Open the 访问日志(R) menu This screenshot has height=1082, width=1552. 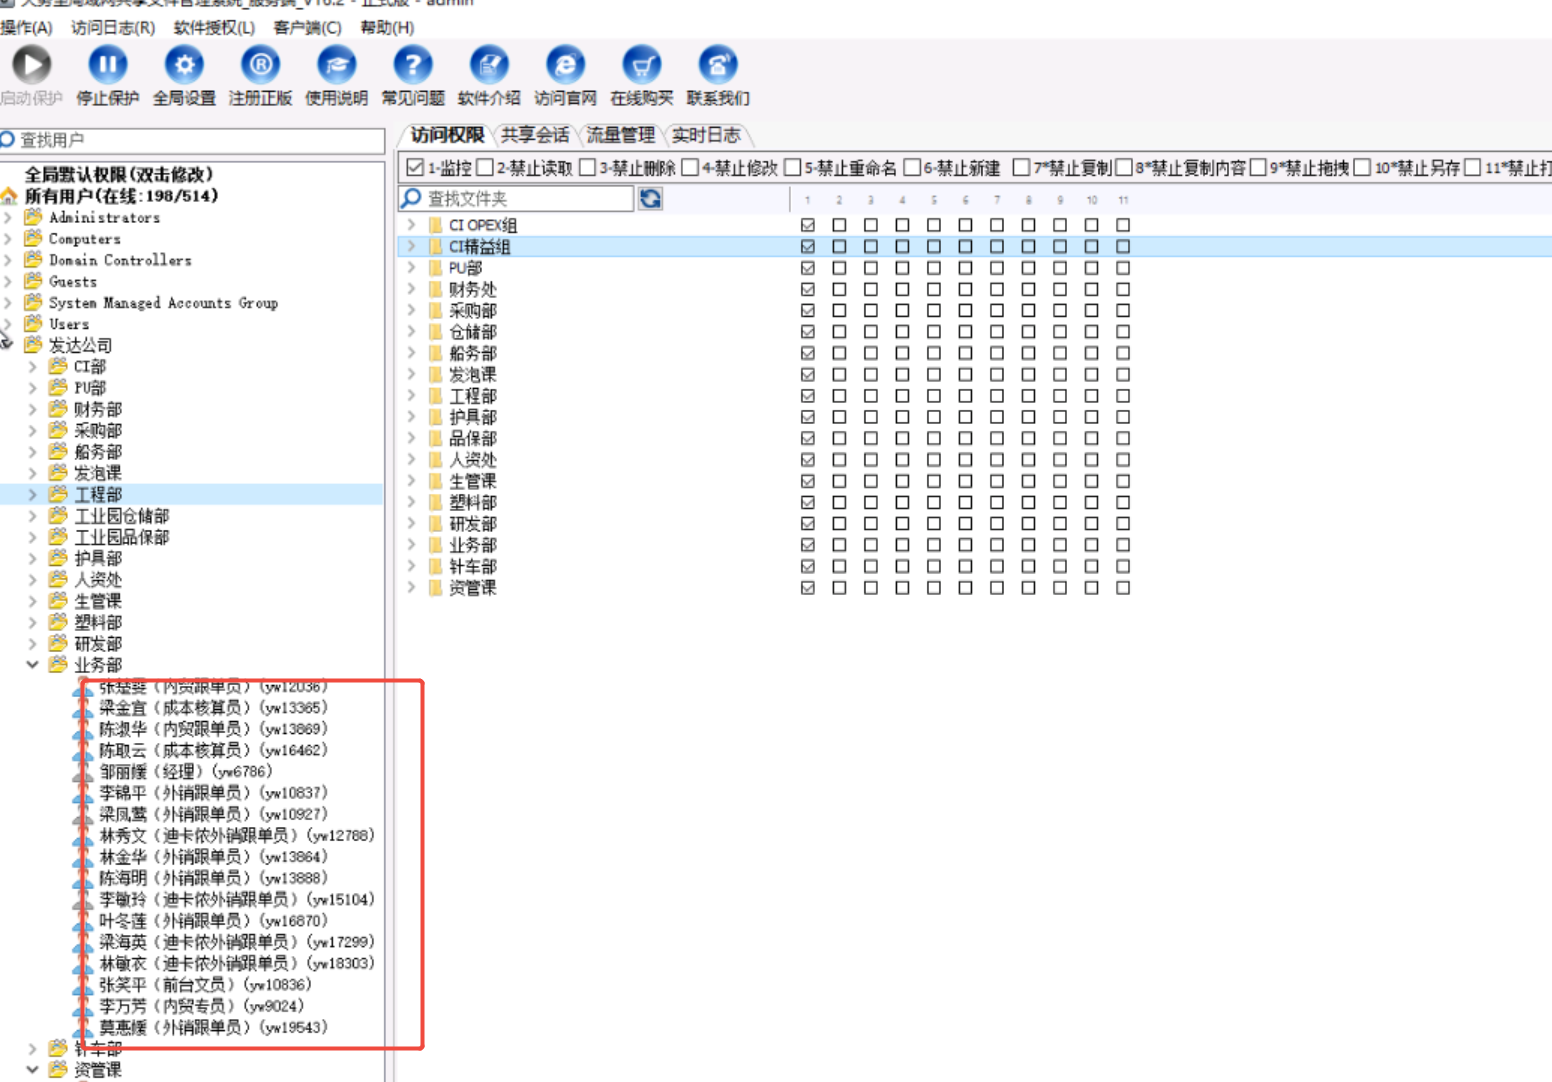pos(112,27)
